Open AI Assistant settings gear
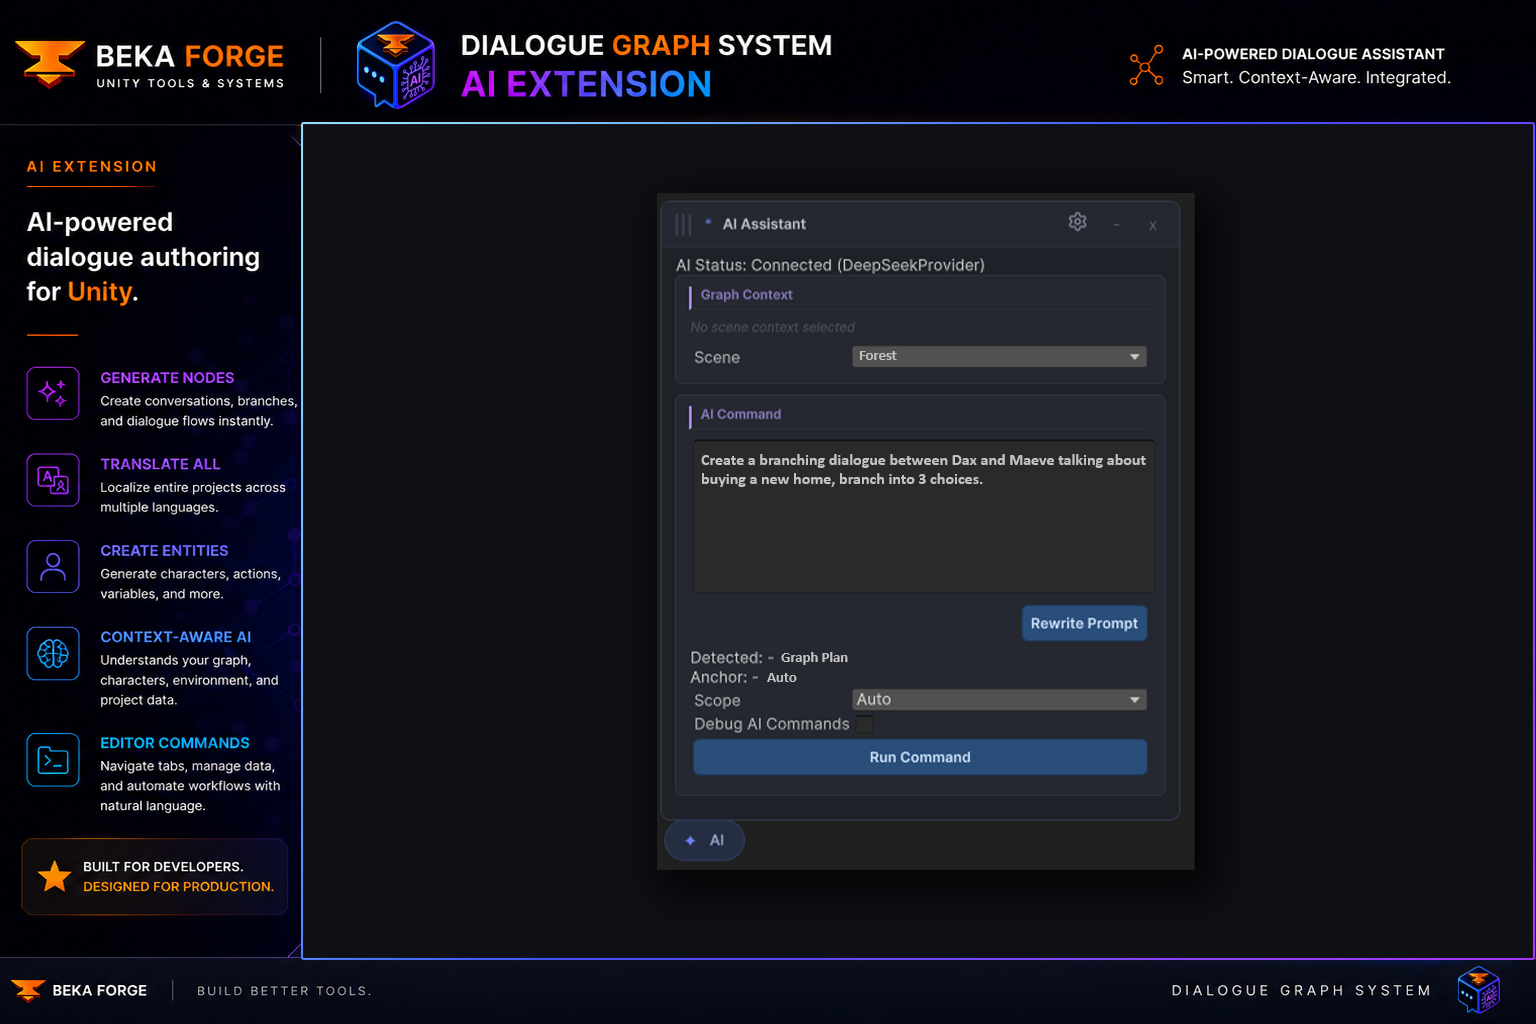The height and width of the screenshot is (1024, 1536). [x=1077, y=222]
